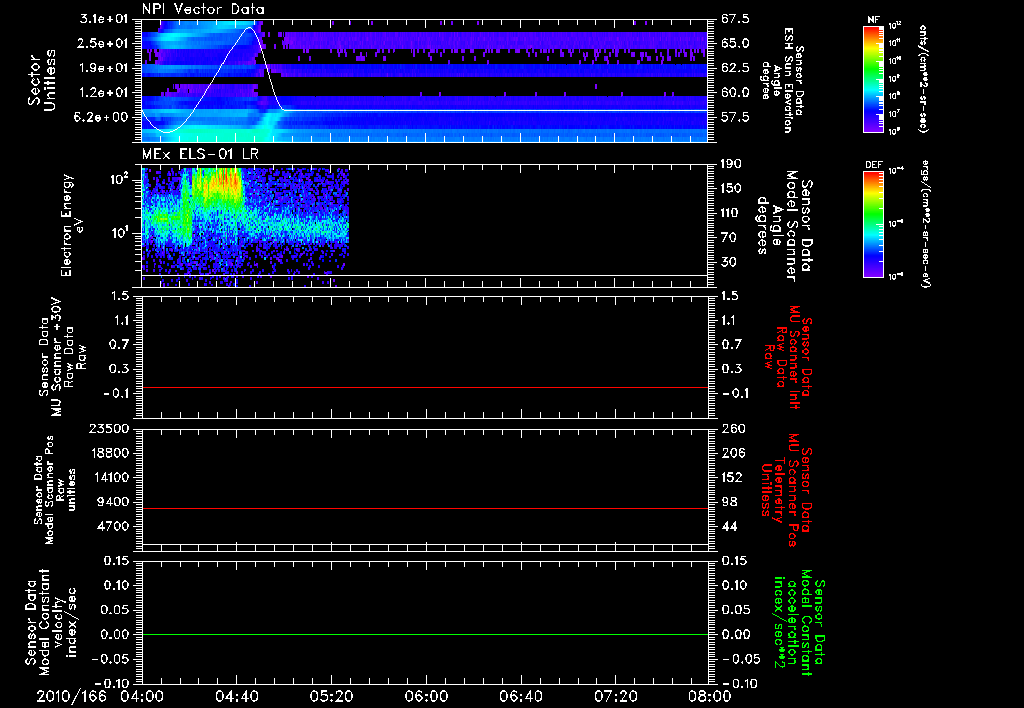Click the '04:40' time axis label
This screenshot has width=1024, height=708.
pos(236,696)
